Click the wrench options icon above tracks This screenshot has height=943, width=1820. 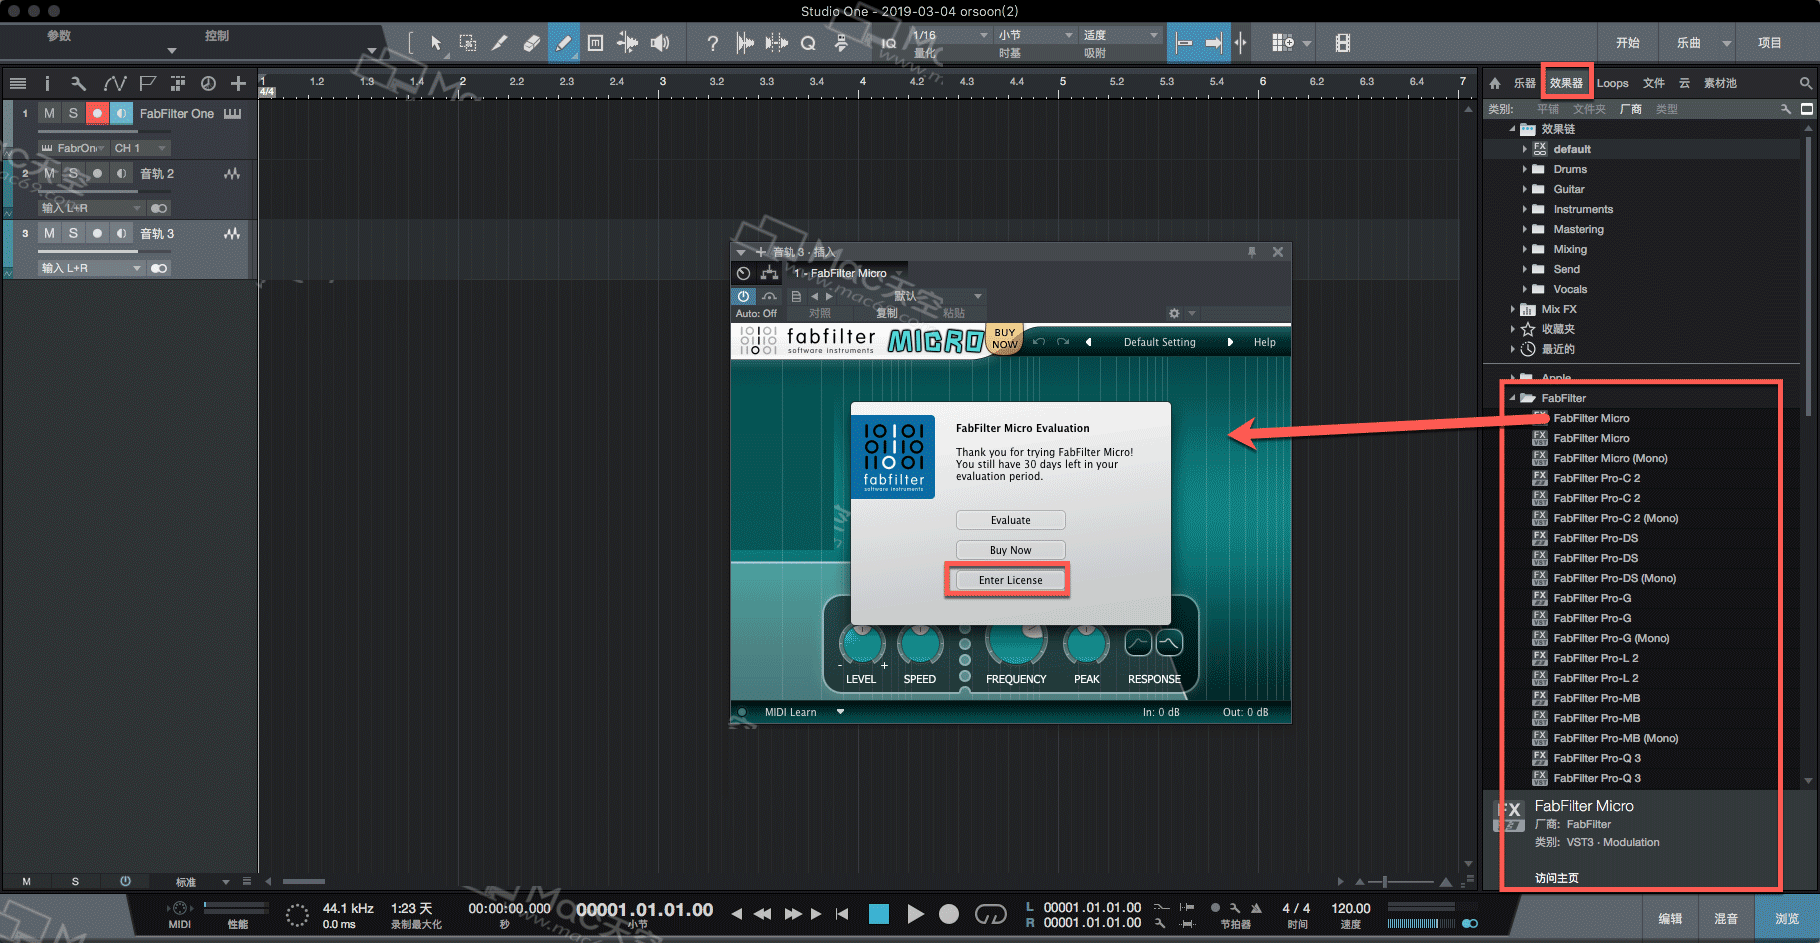(x=79, y=83)
